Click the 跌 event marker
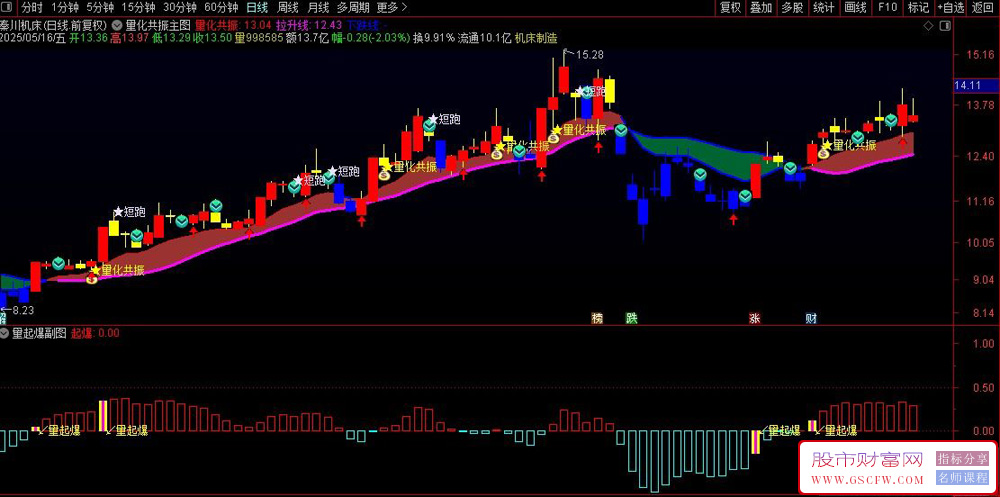1000x497 pixels. pos(631,318)
